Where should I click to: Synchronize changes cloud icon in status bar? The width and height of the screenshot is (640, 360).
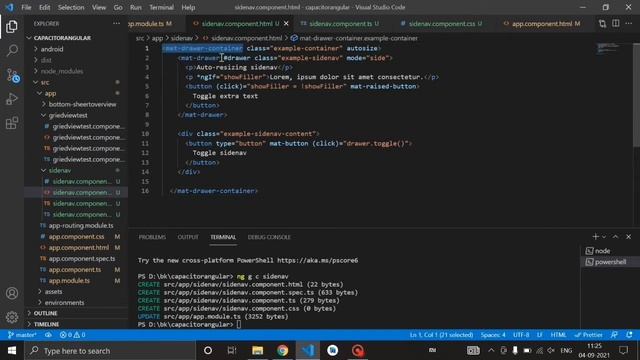[48, 335]
